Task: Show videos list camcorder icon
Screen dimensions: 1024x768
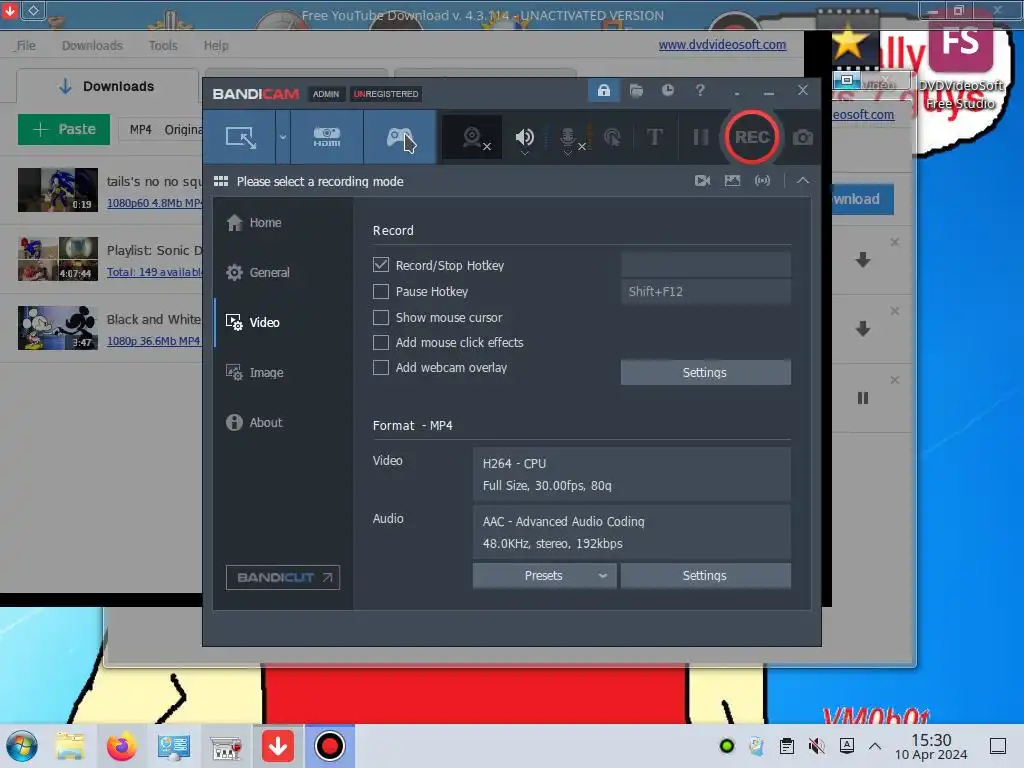Action: (702, 181)
